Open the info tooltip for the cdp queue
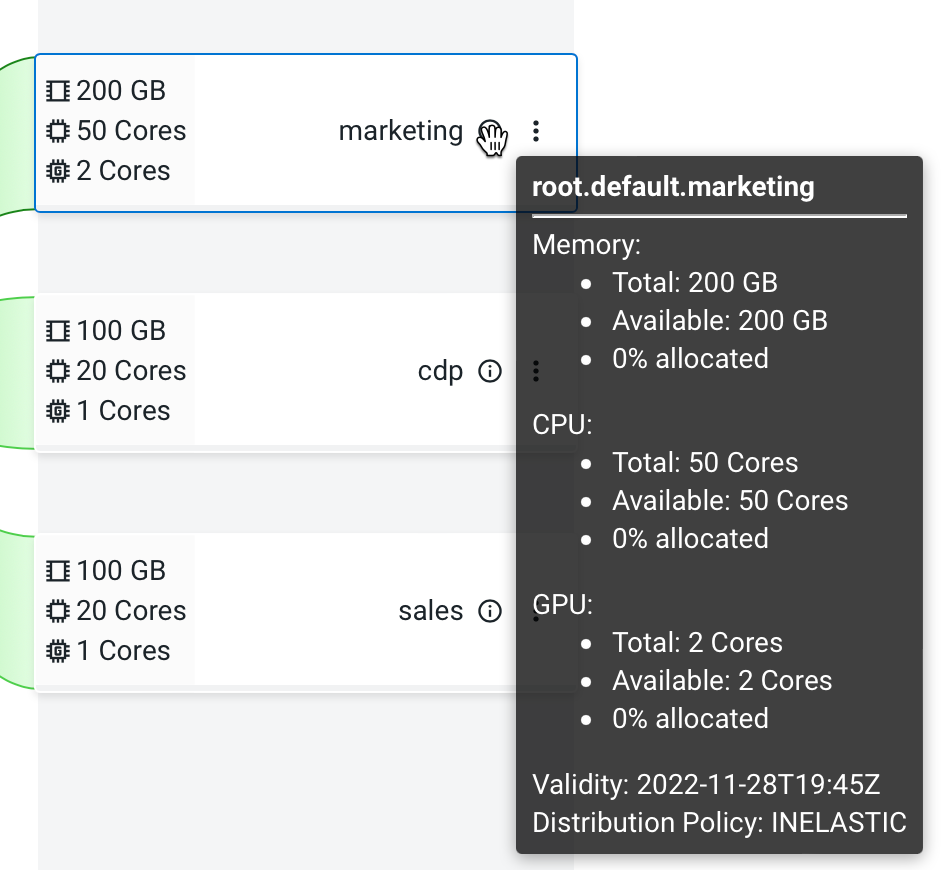The height and width of the screenshot is (870, 946). coord(489,370)
